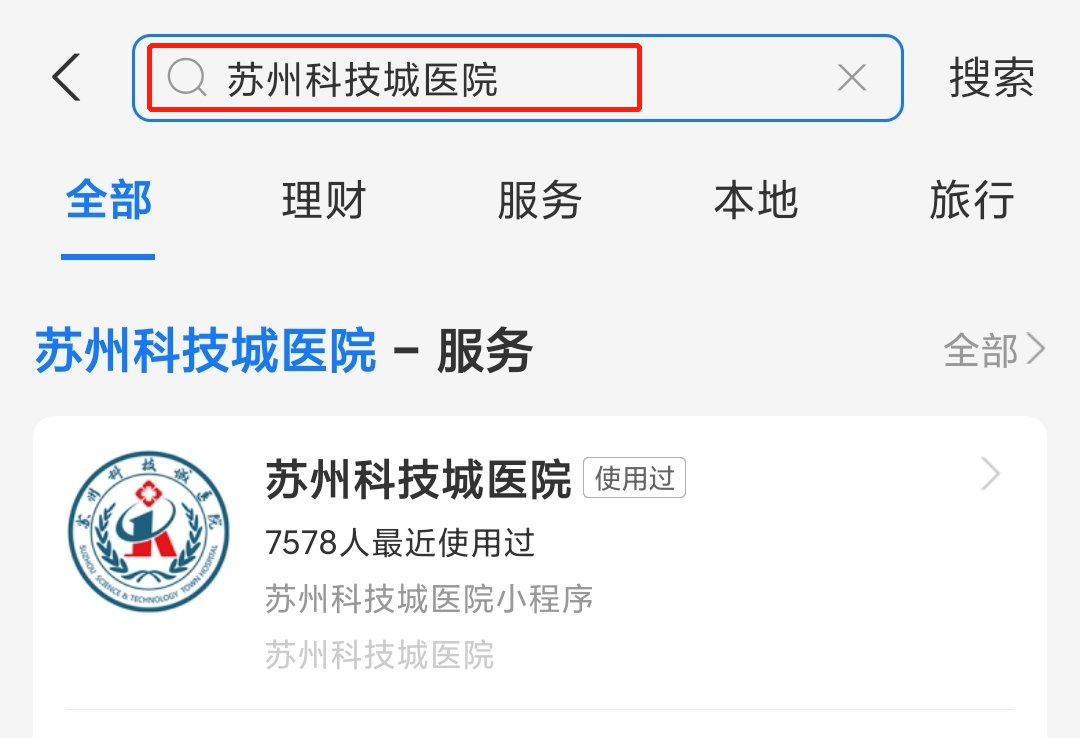
Task: Focus the search field containing 苏州科技城医院
Action: [x=517, y=78]
